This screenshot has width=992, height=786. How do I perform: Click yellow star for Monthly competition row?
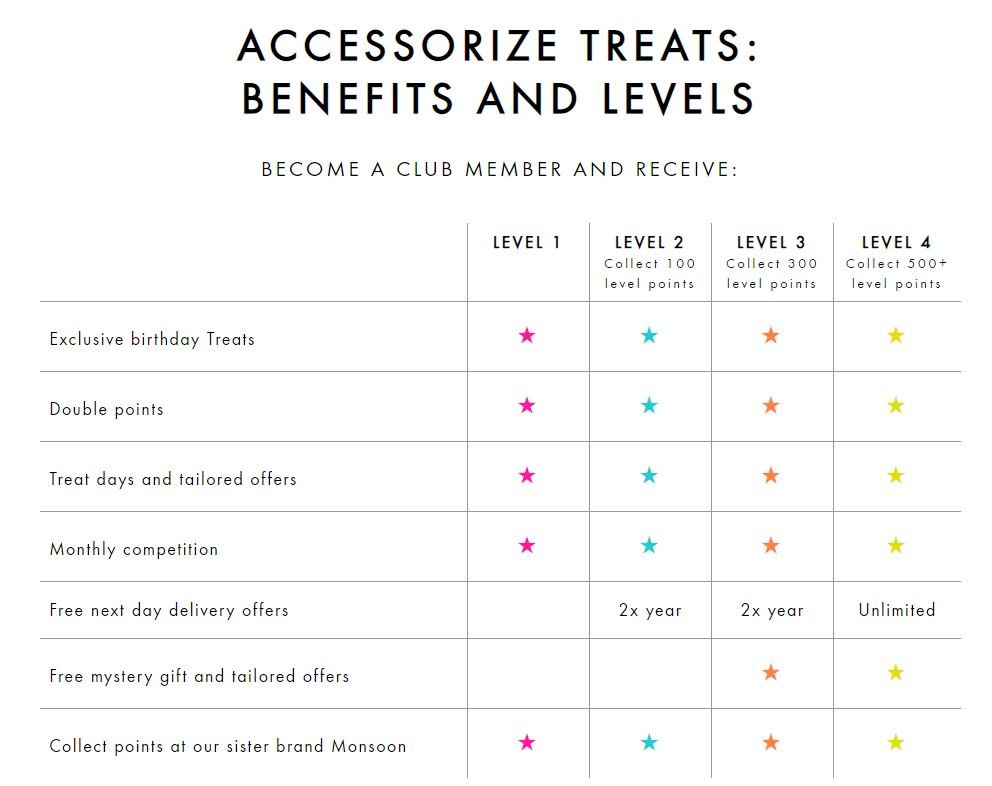click(896, 546)
